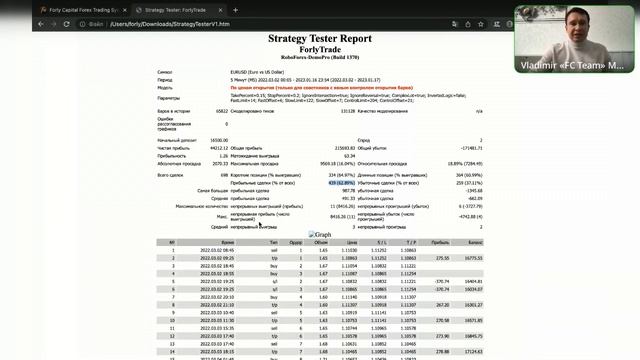Bookmark this page with the star icon
This screenshot has width=640, height=360.
481,24
